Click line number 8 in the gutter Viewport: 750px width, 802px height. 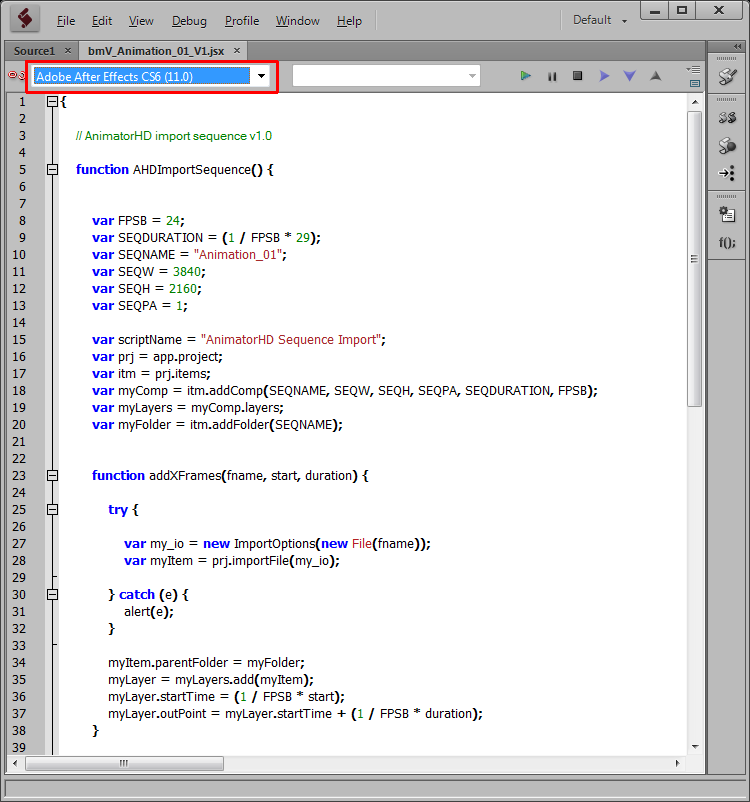coord(22,220)
